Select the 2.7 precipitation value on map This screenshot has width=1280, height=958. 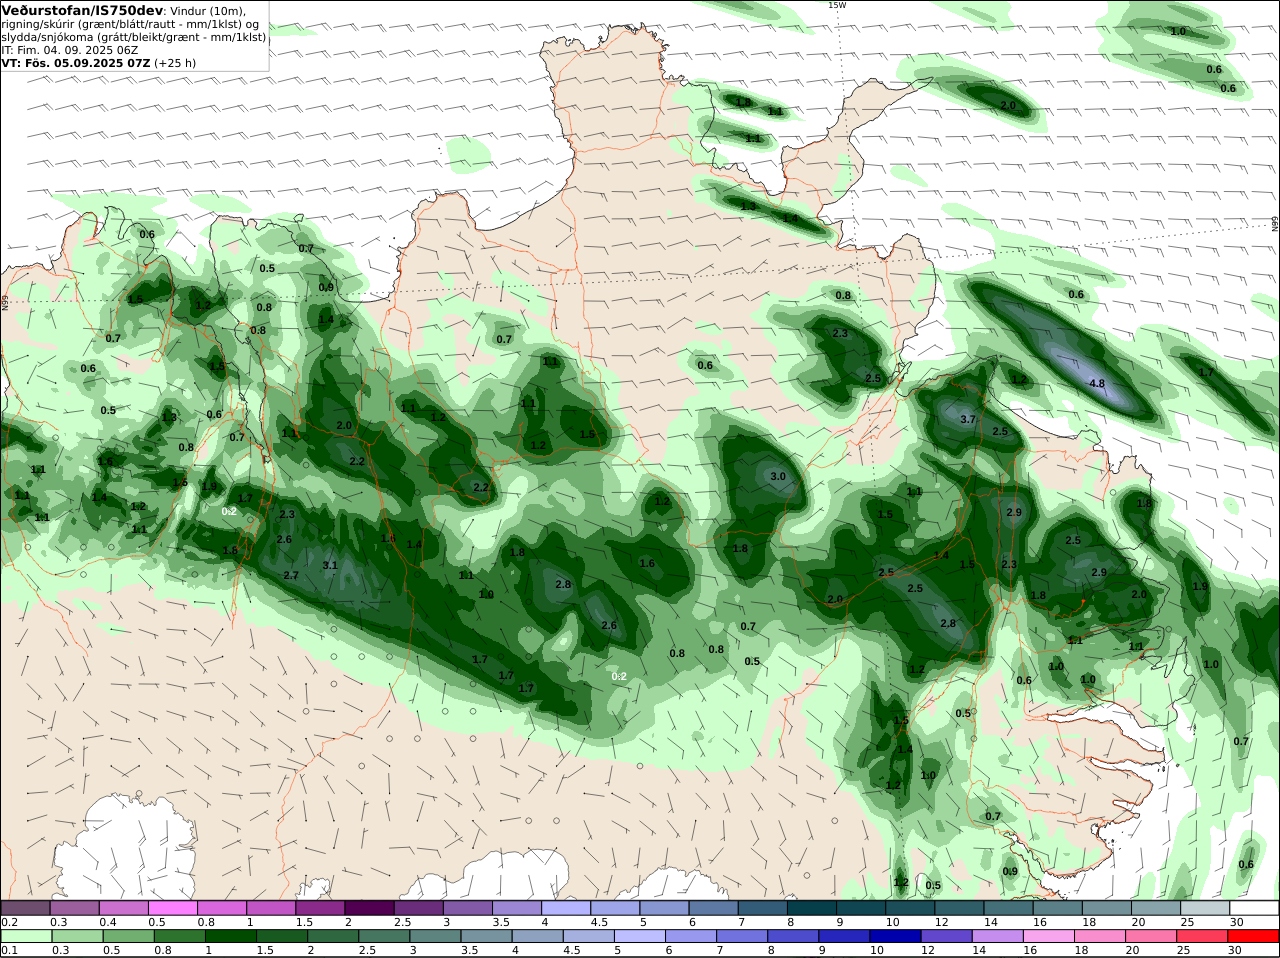click(291, 576)
